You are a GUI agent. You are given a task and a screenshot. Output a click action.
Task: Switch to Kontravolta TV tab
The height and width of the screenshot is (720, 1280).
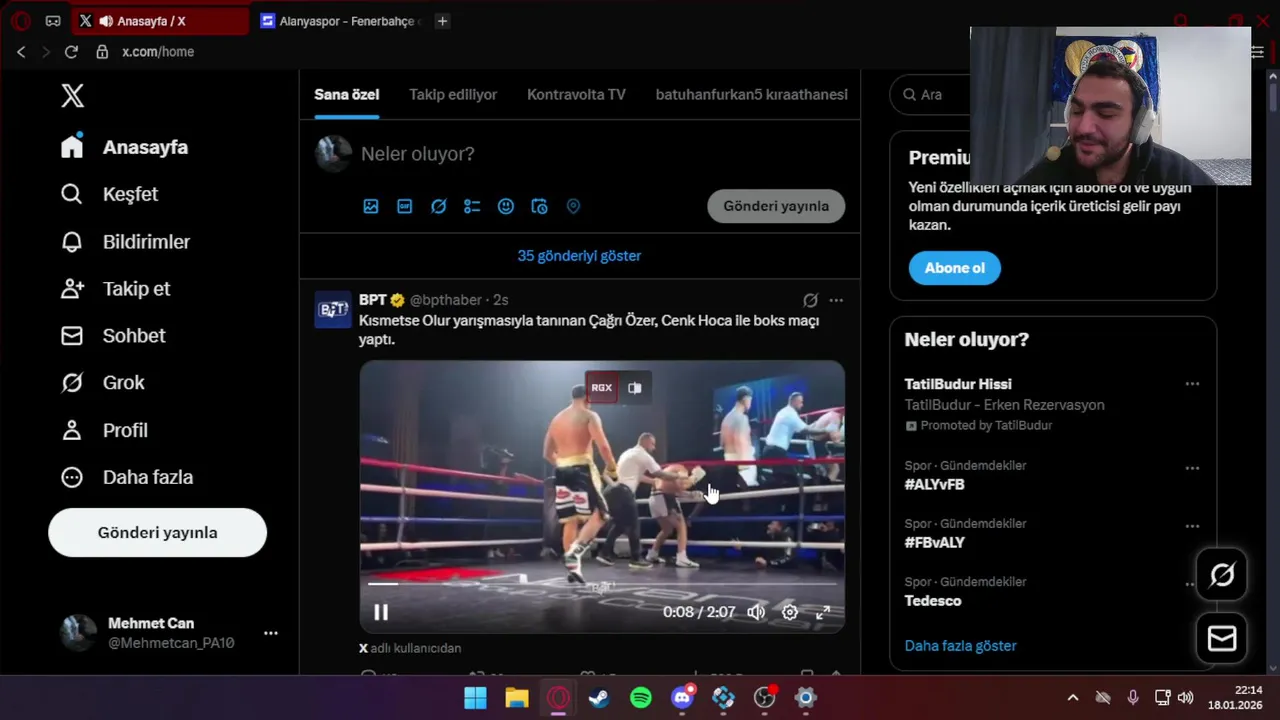[576, 95]
